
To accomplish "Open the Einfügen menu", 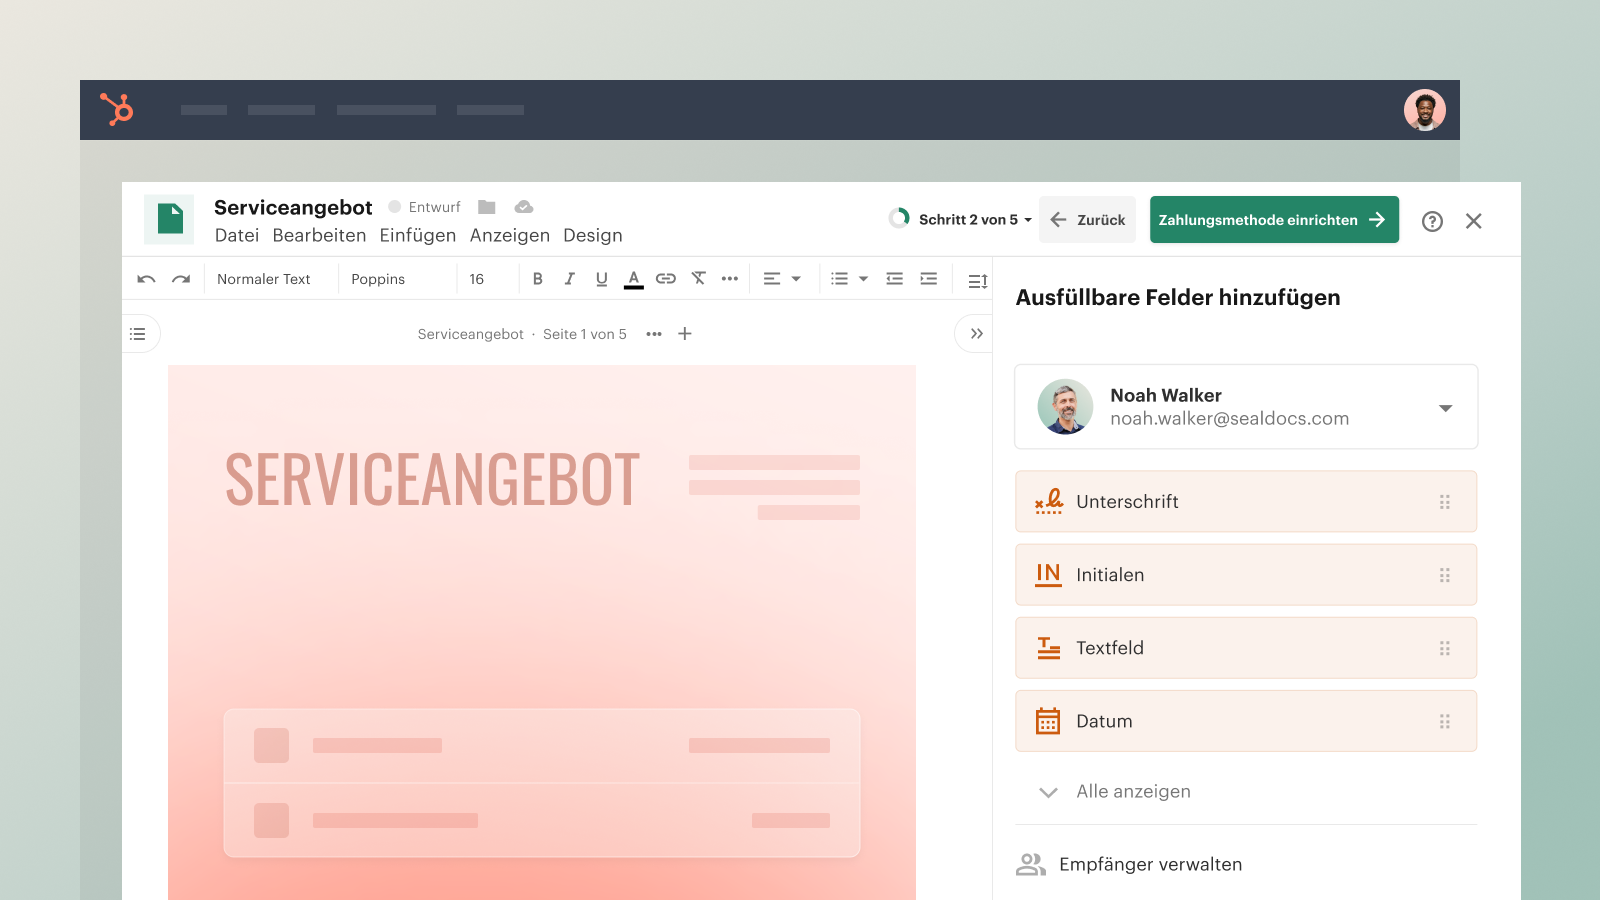I will point(417,236).
